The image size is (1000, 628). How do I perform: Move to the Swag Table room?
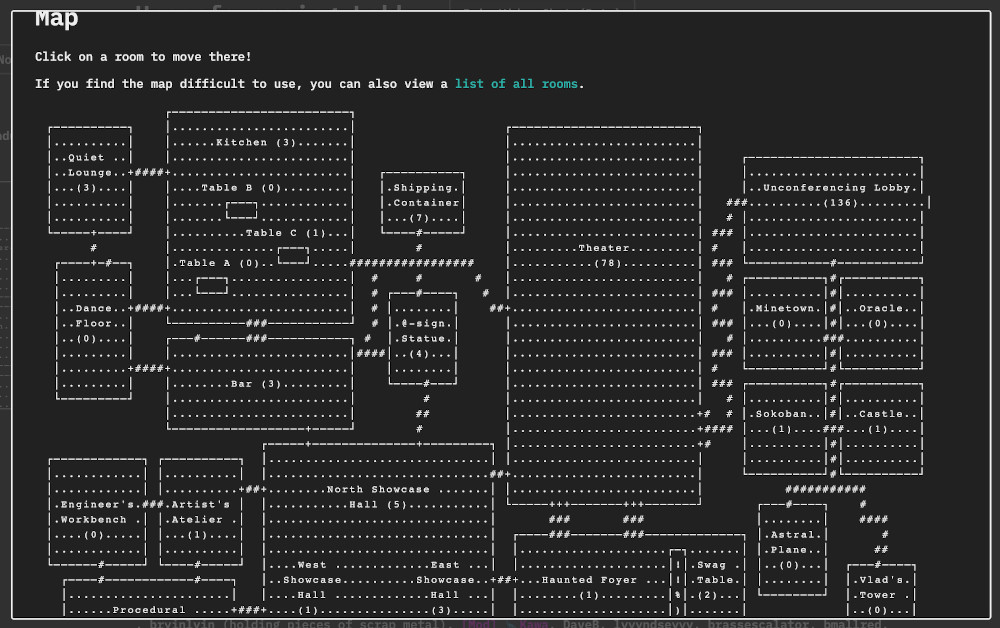(715, 580)
